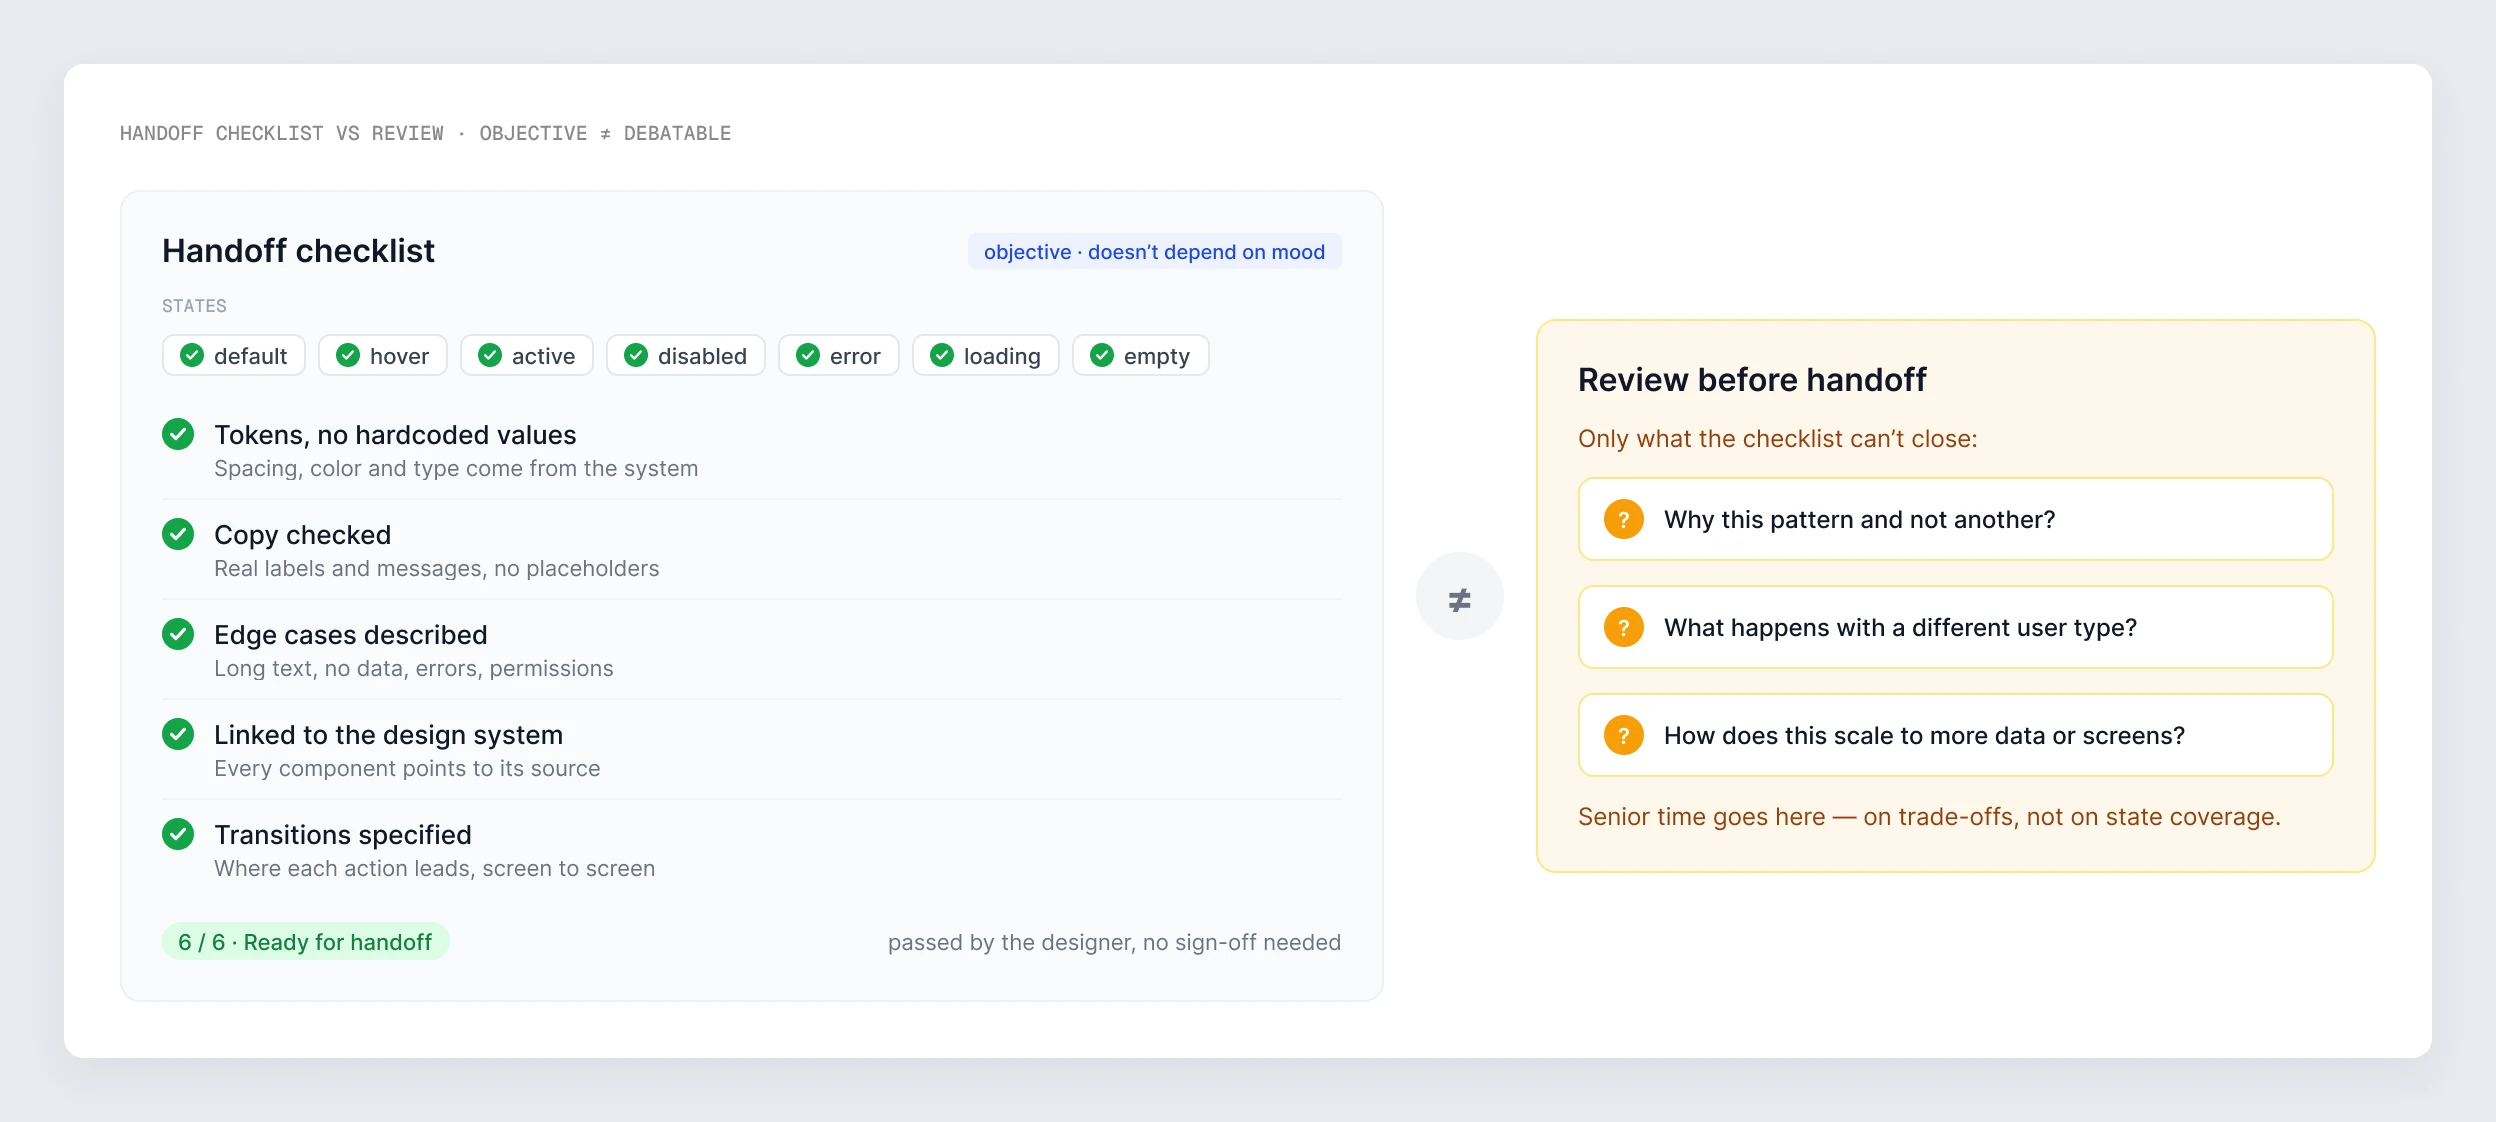
Task: Click the 'objective · doesn't depend on mood' tag
Action: pos(1155,252)
